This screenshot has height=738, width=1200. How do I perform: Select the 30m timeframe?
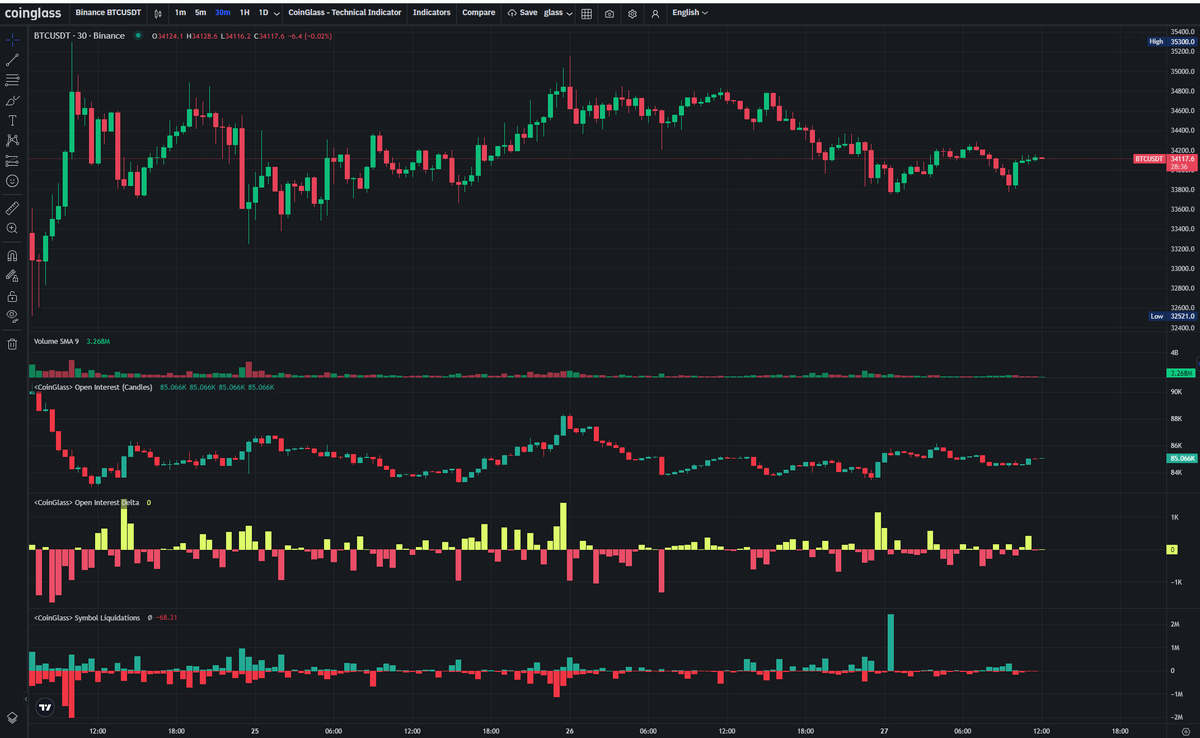tap(222, 13)
